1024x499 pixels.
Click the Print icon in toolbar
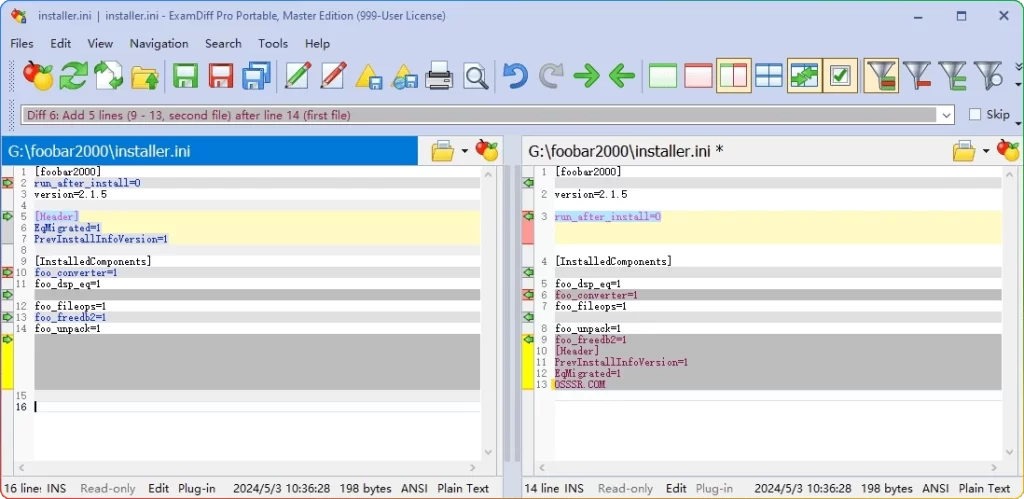pyautogui.click(x=439, y=76)
